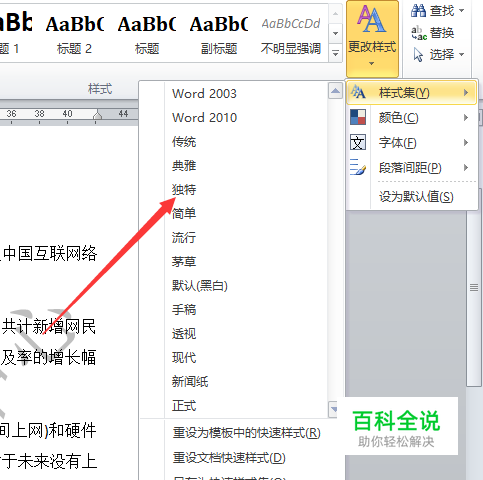Click the right indent marker on ruler
This screenshot has height=480, width=483.
[x=97, y=115]
